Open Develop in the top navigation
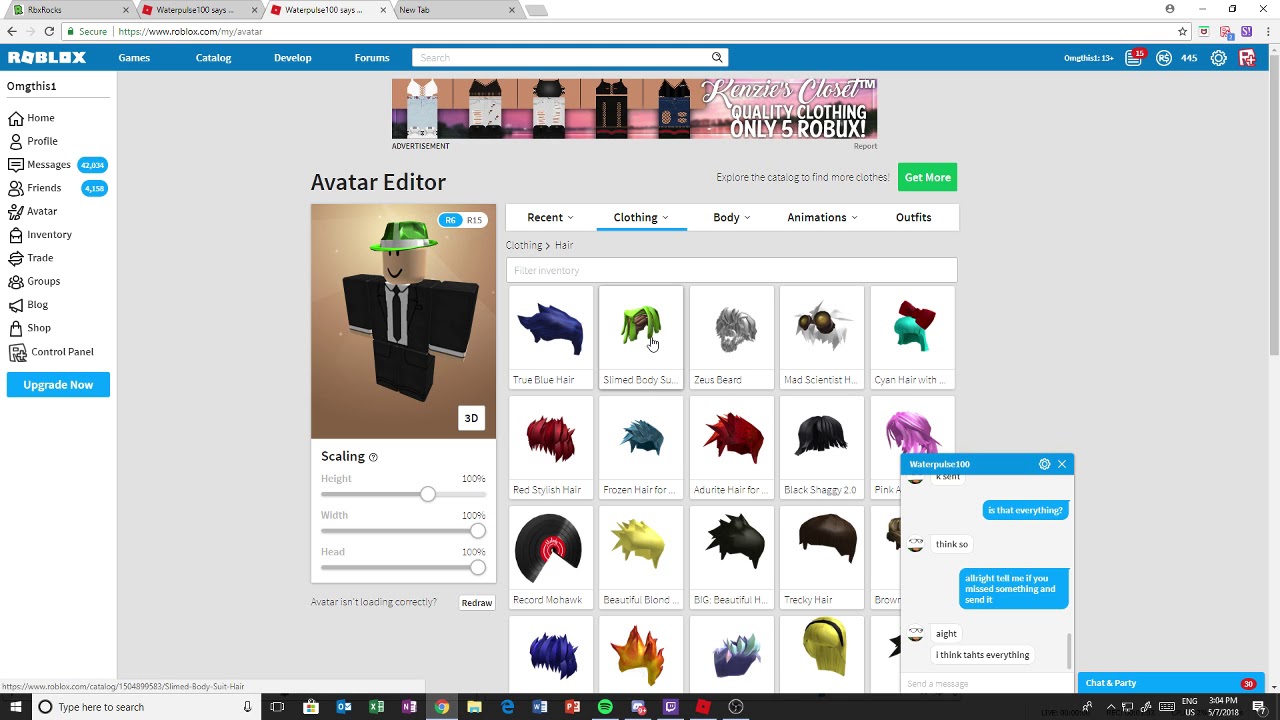The width and height of the screenshot is (1280, 720). point(293,58)
